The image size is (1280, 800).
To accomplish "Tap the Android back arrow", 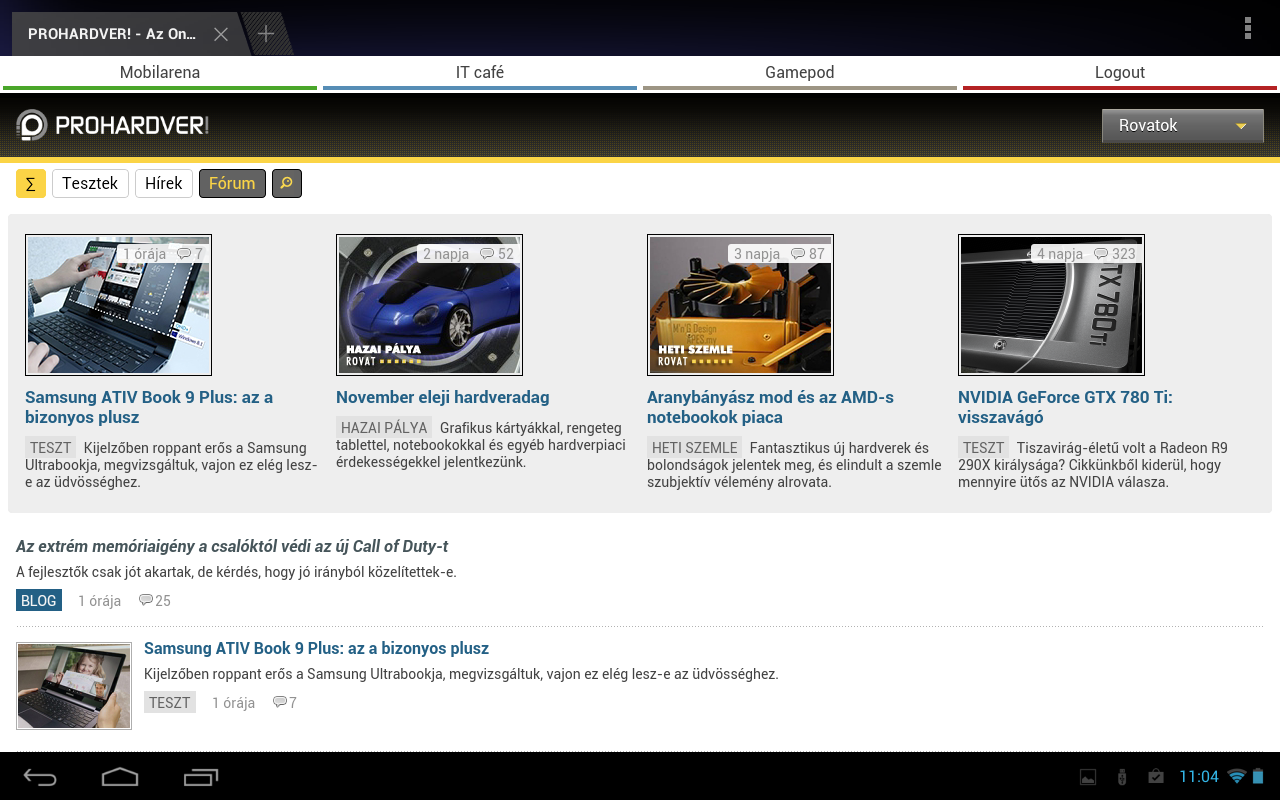I will (x=41, y=777).
